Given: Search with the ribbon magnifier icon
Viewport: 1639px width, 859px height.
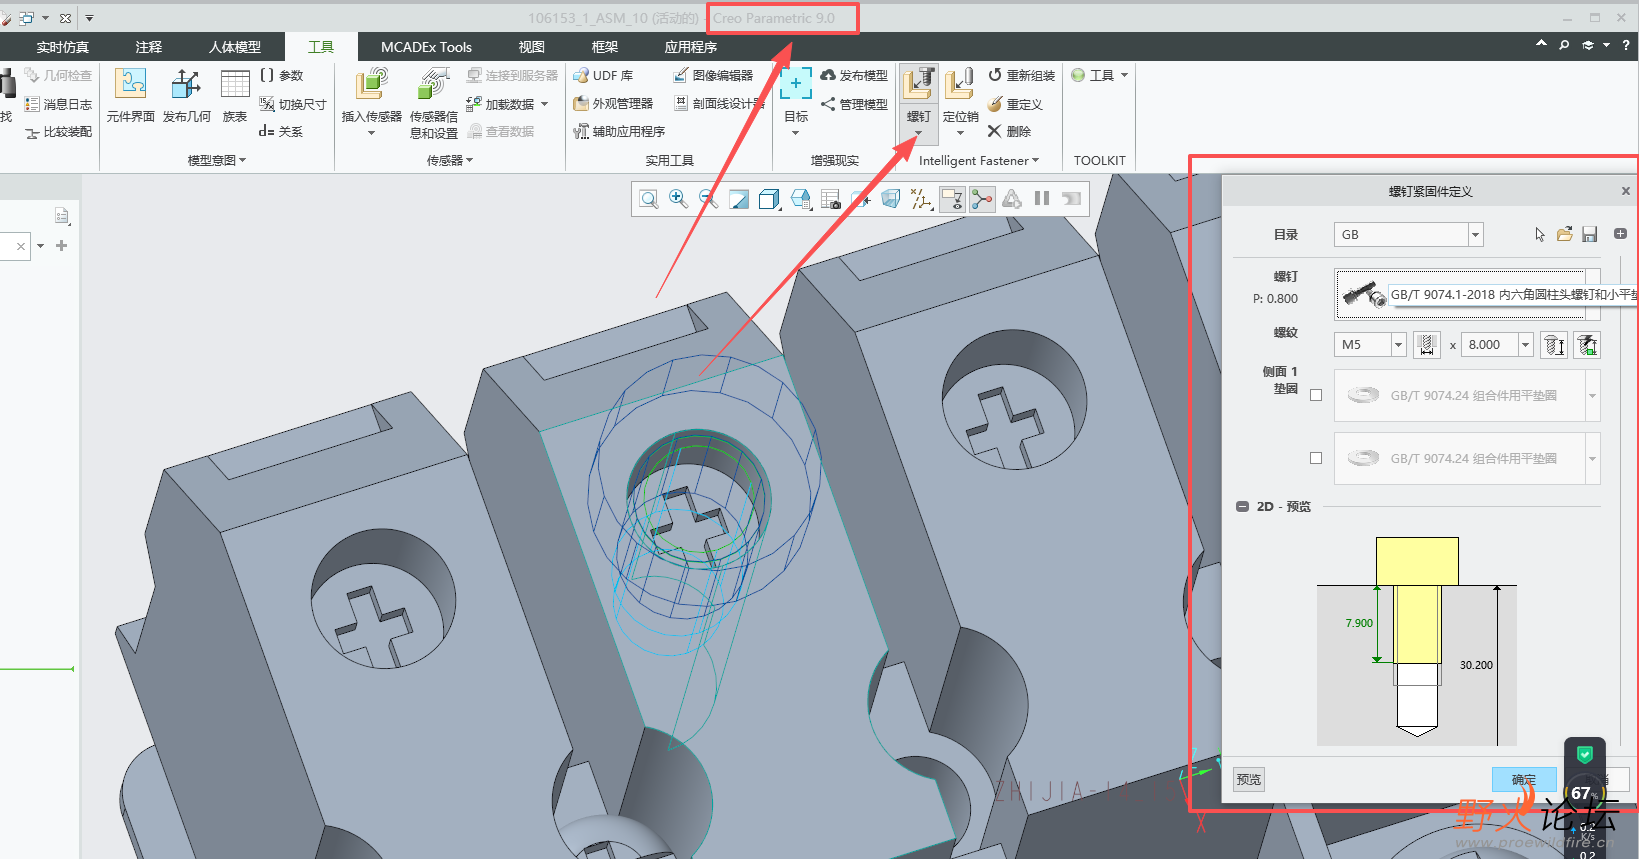Looking at the screenshot, I should [1564, 45].
